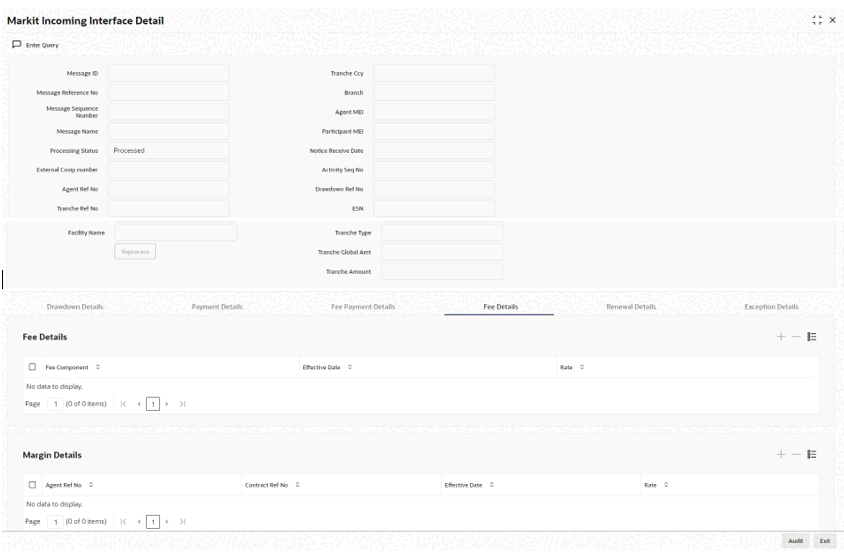
Task: Open the Drawdown Details tab
Action: pos(75,307)
